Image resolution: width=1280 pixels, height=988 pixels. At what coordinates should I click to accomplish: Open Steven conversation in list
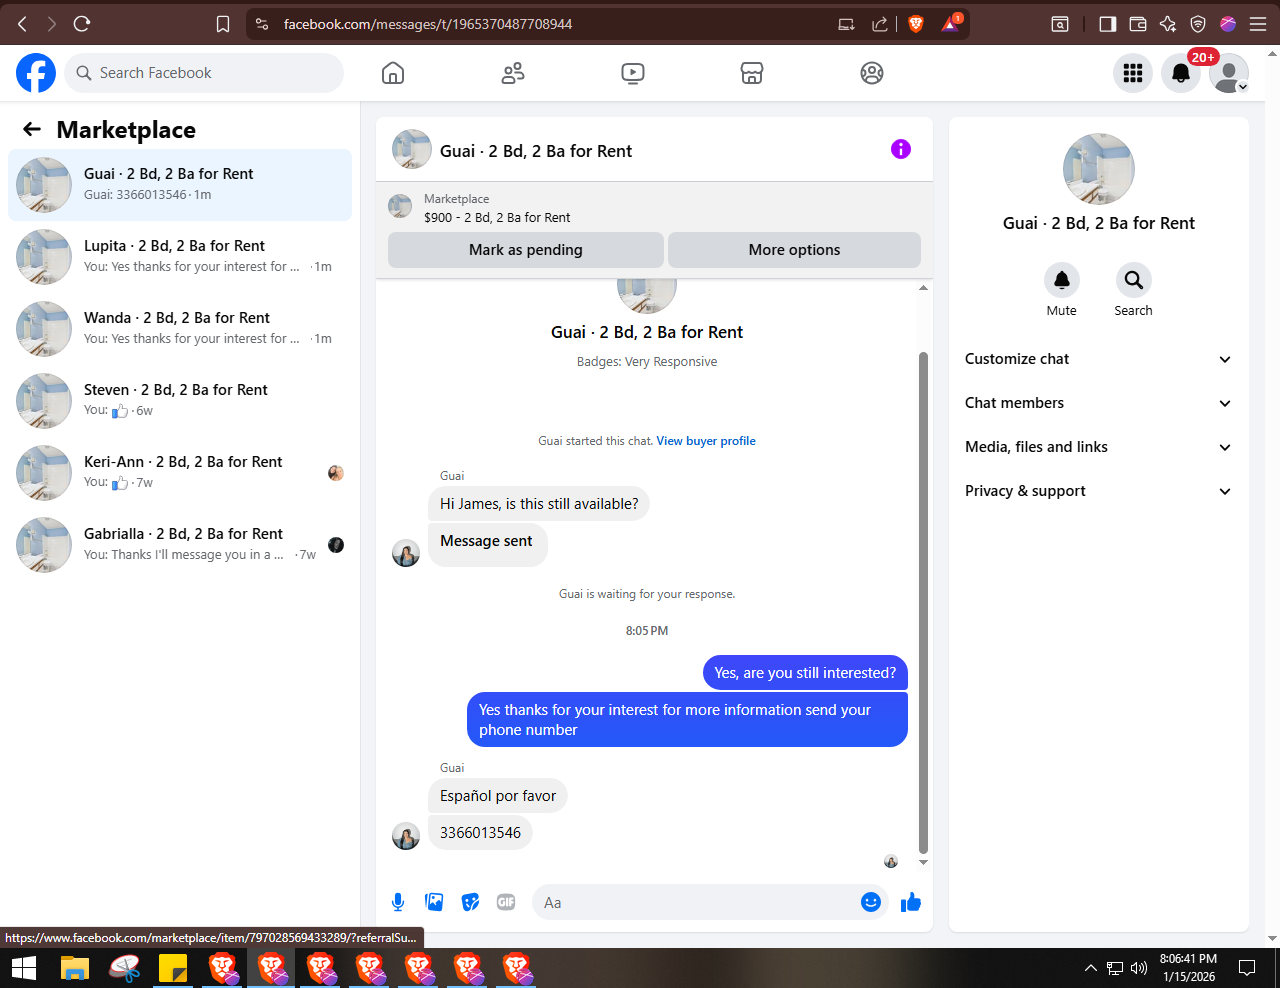pos(180,401)
